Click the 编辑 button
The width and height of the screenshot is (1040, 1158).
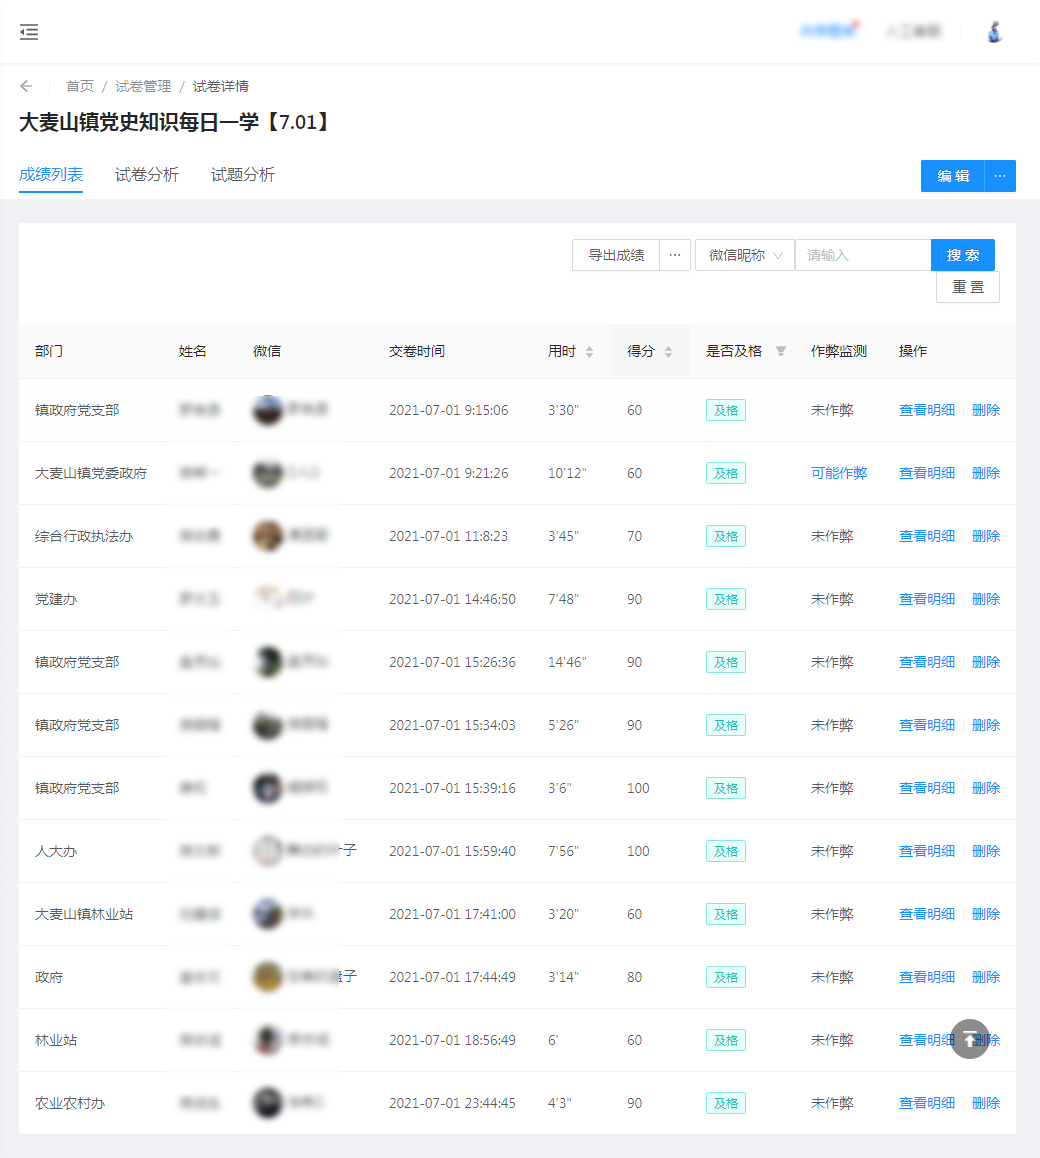tap(953, 176)
